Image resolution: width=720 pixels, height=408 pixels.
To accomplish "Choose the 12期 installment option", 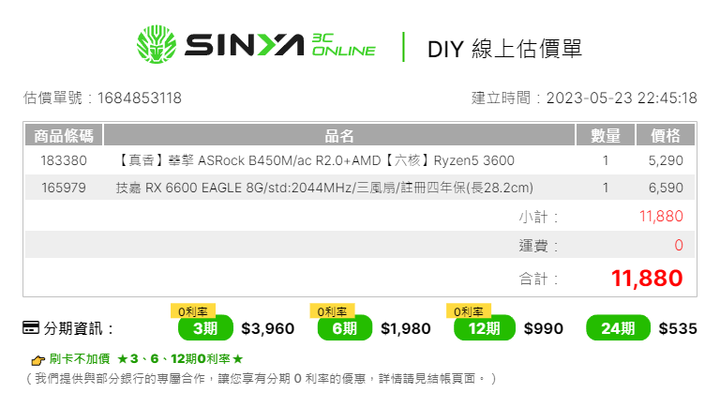I will coord(484,328).
